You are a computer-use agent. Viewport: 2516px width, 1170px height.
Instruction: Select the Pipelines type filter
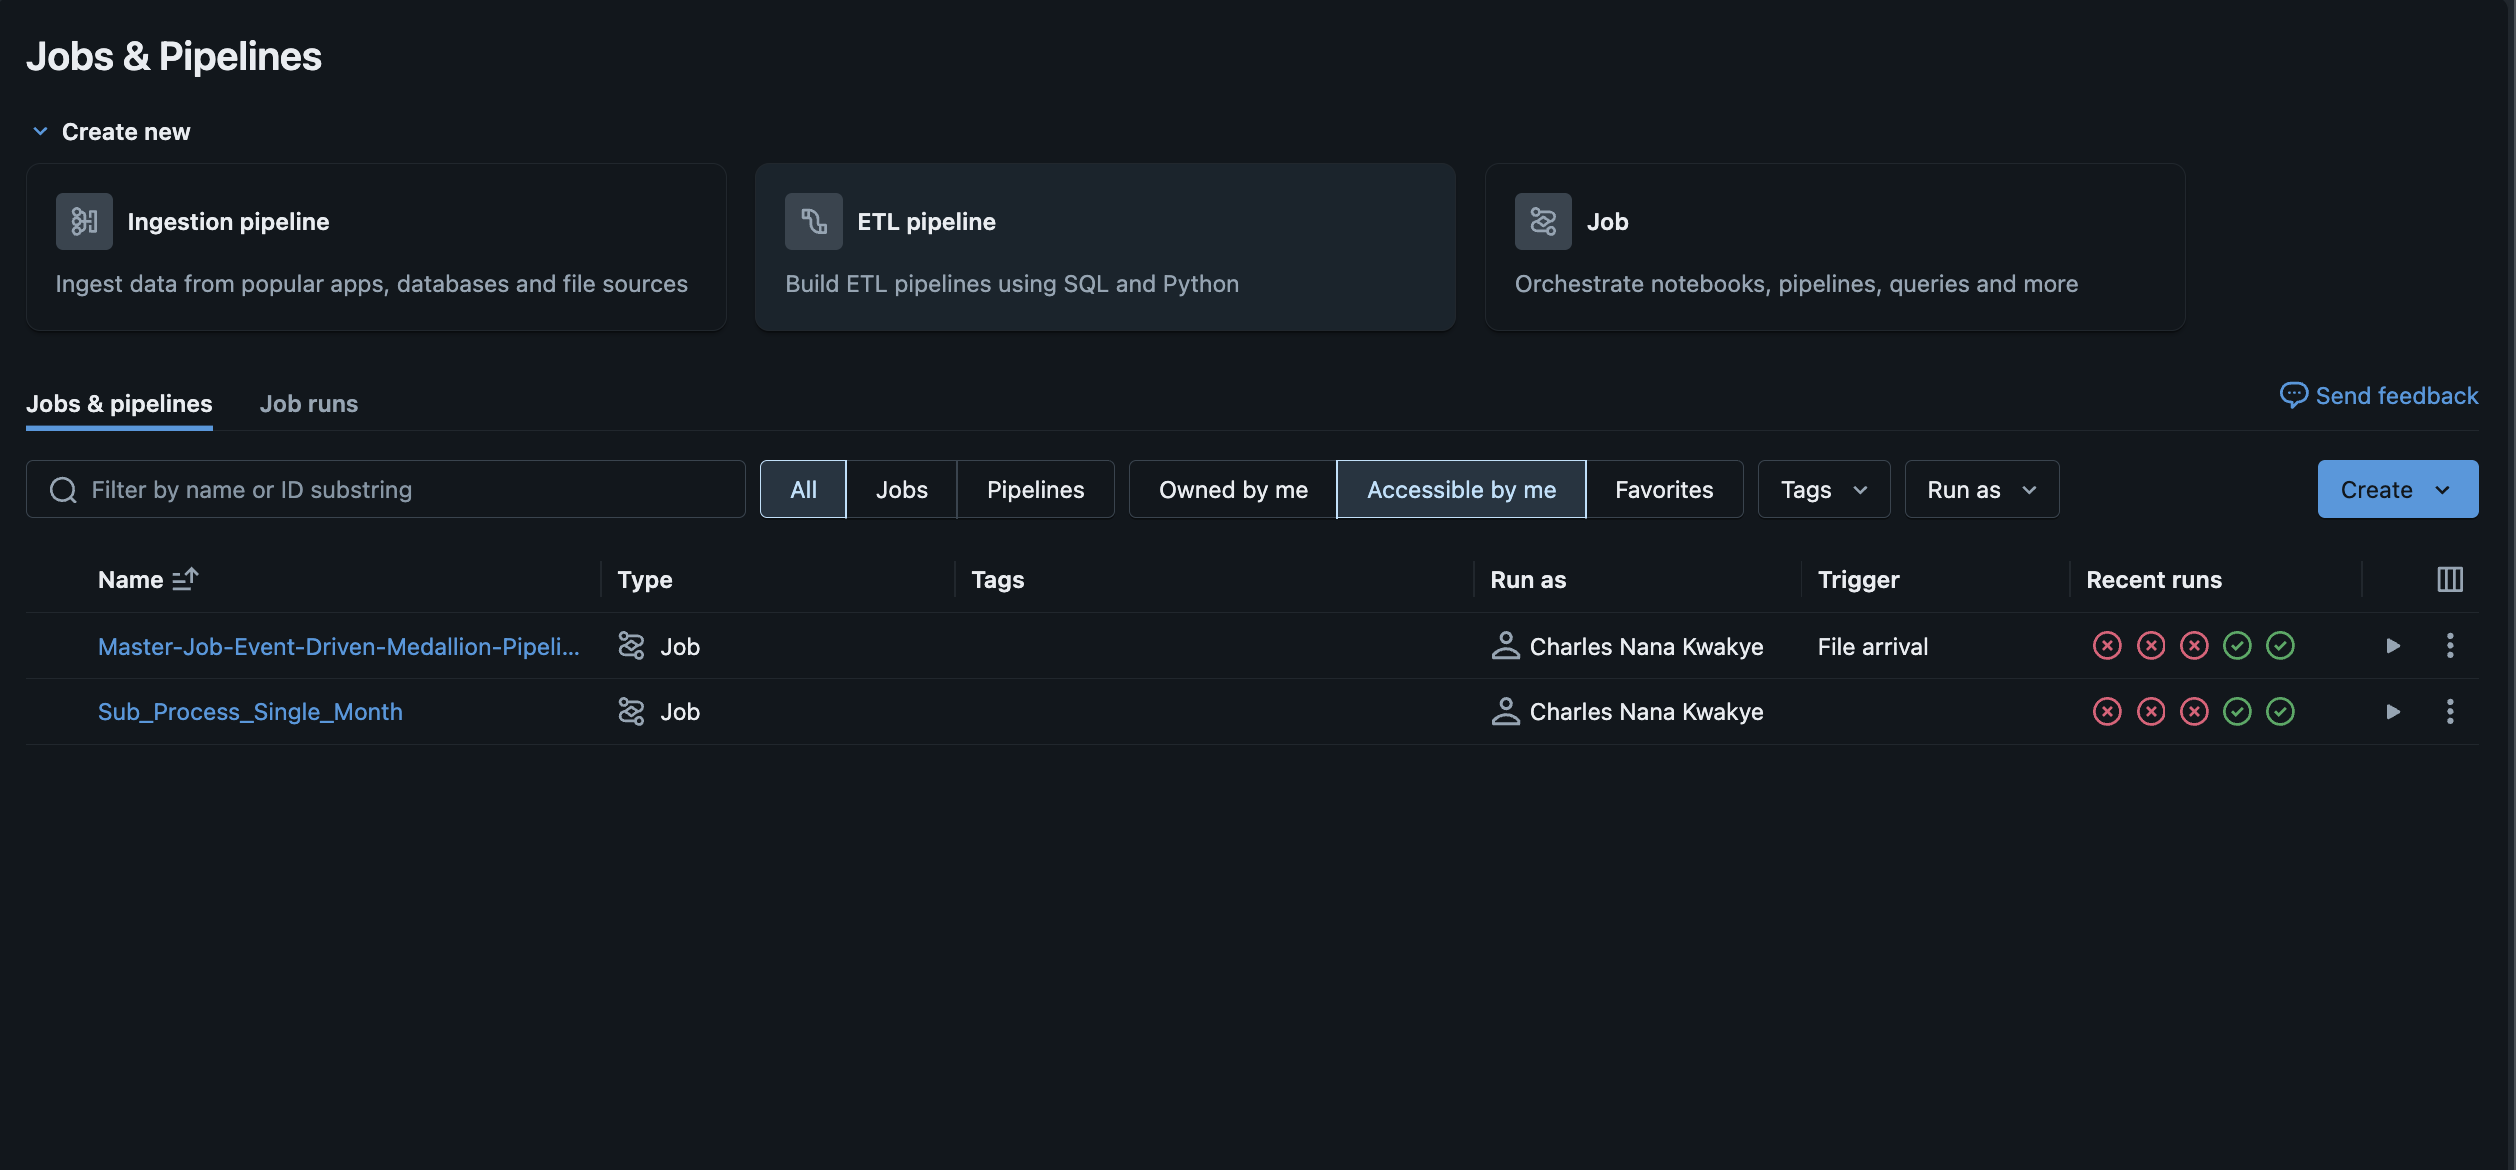pos(1035,489)
